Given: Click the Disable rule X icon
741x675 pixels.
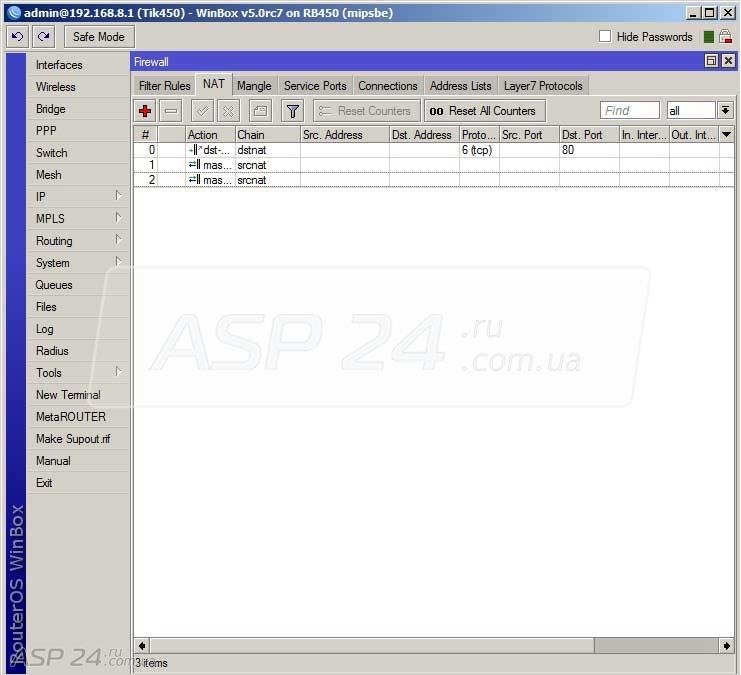Looking at the screenshot, I should pyautogui.click(x=229, y=111).
